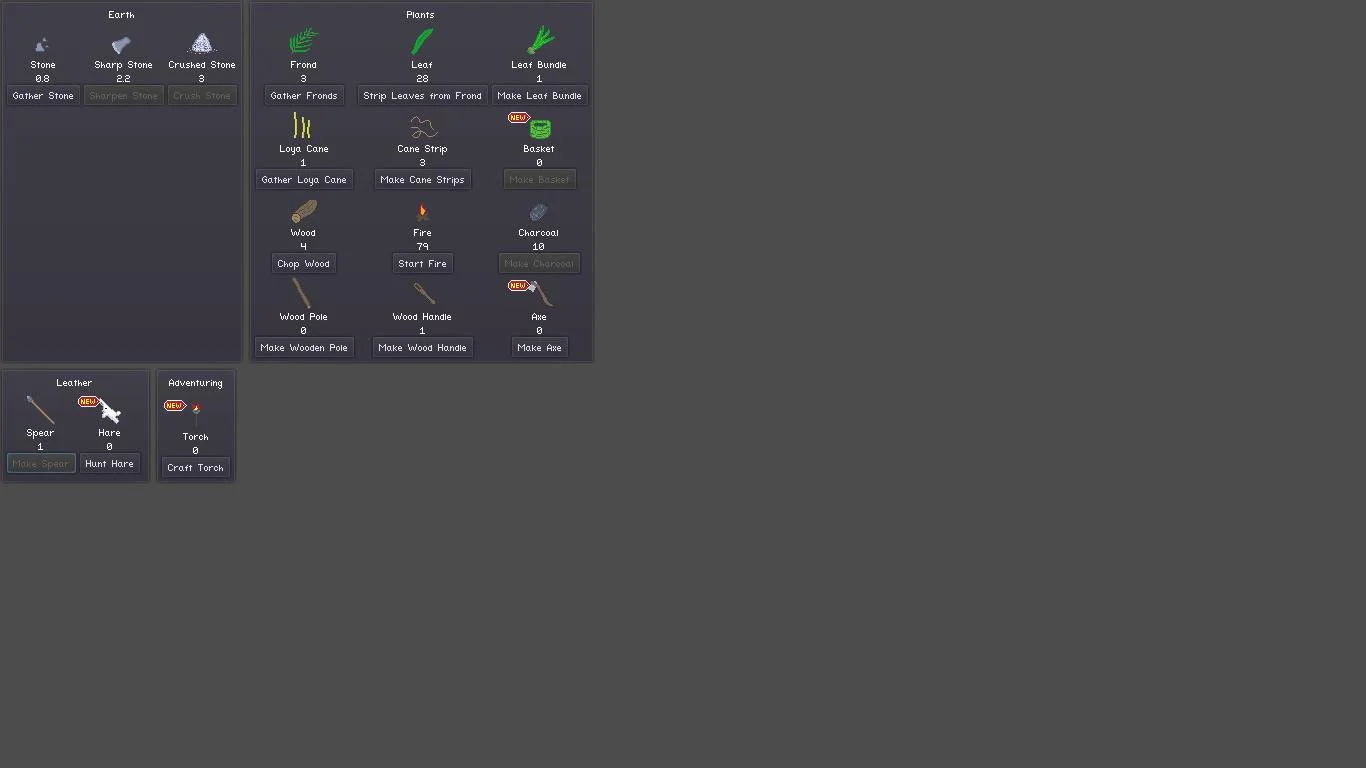Click the greyed Make Basket button
The width and height of the screenshot is (1366, 768).
click(539, 180)
